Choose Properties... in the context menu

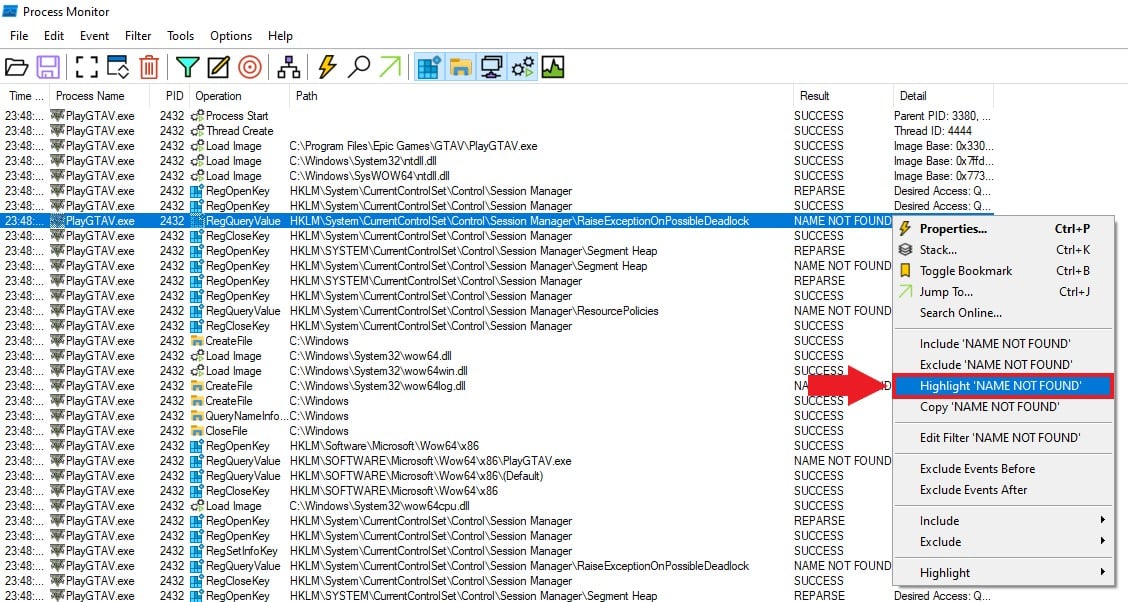(1004, 229)
